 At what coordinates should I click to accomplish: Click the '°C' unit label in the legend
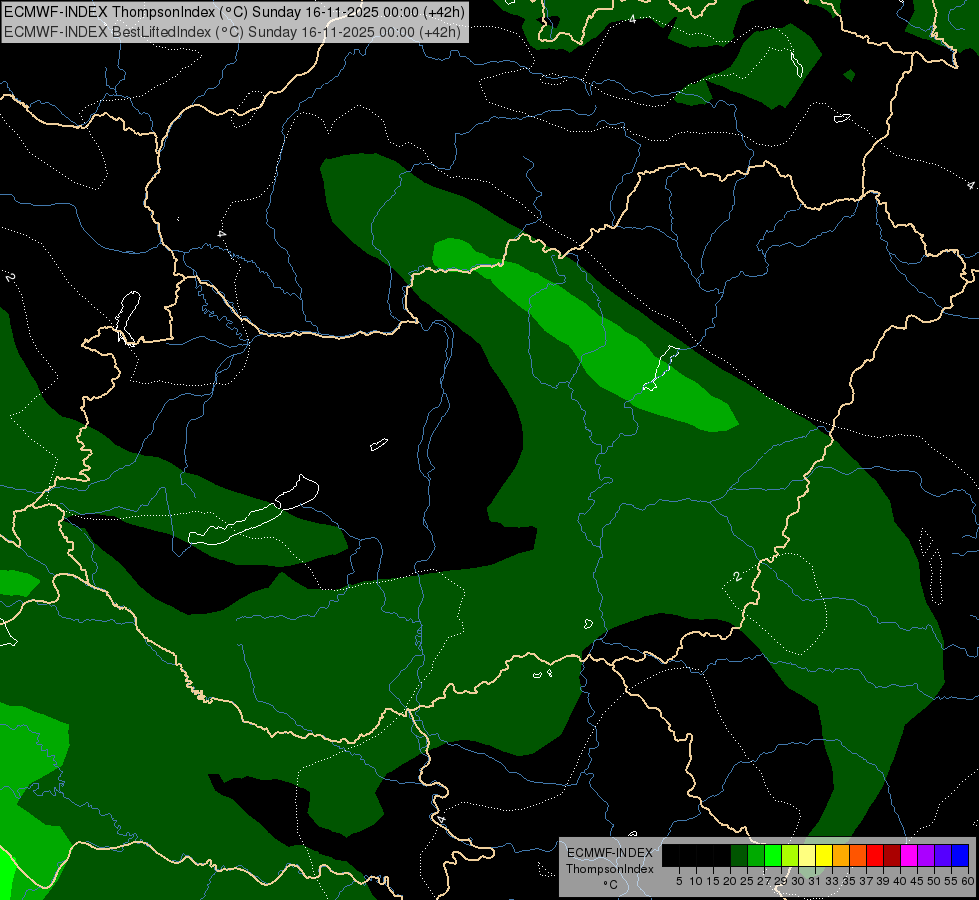(x=610, y=885)
